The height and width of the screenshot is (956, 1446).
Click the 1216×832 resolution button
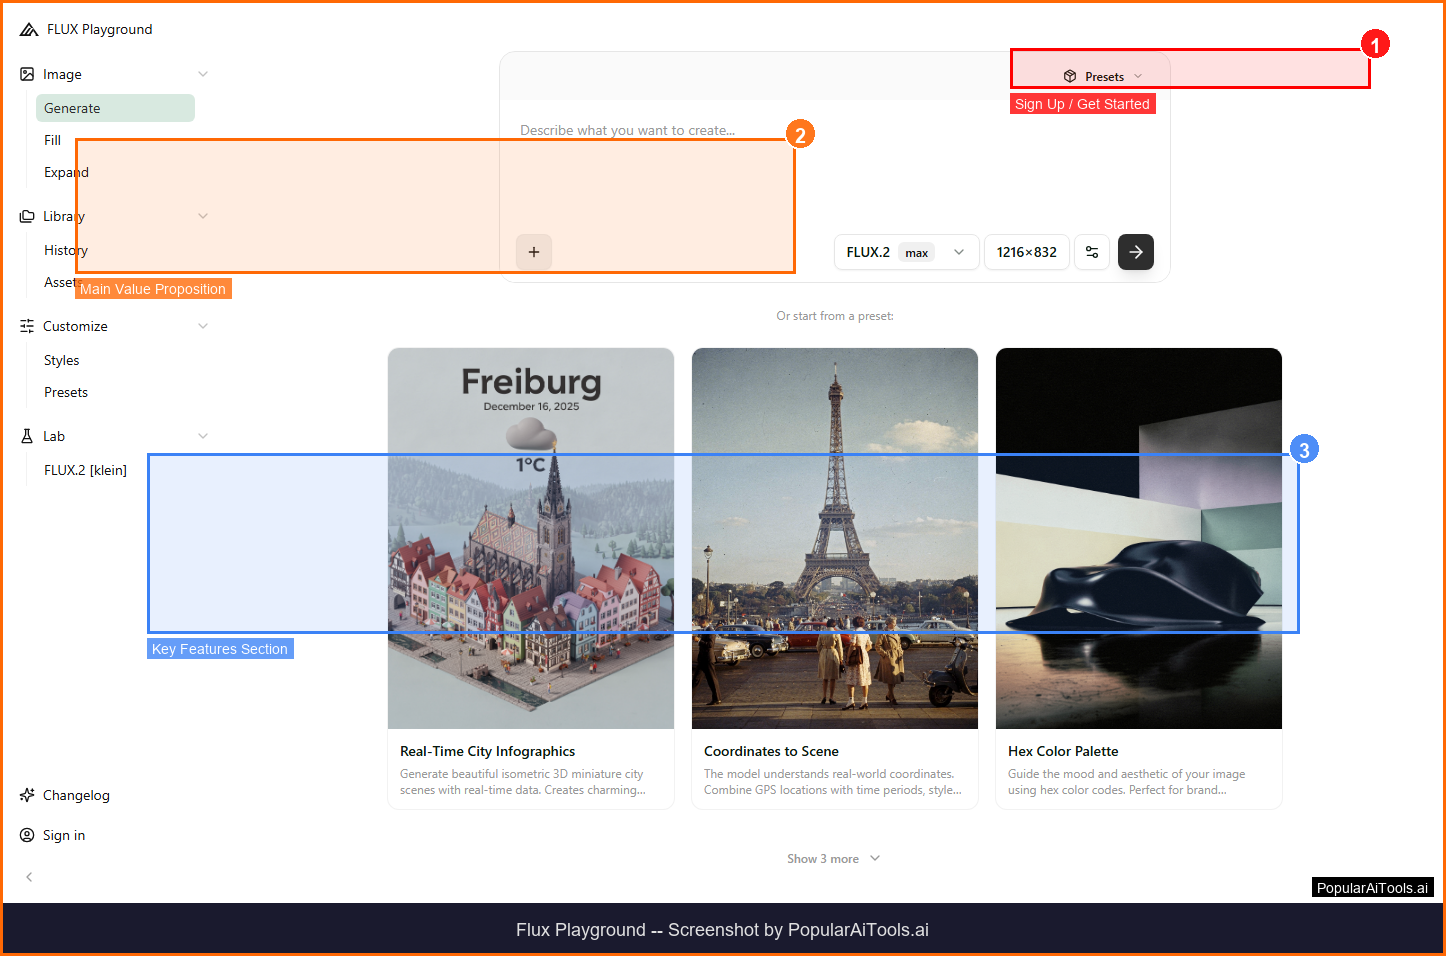[1026, 252]
